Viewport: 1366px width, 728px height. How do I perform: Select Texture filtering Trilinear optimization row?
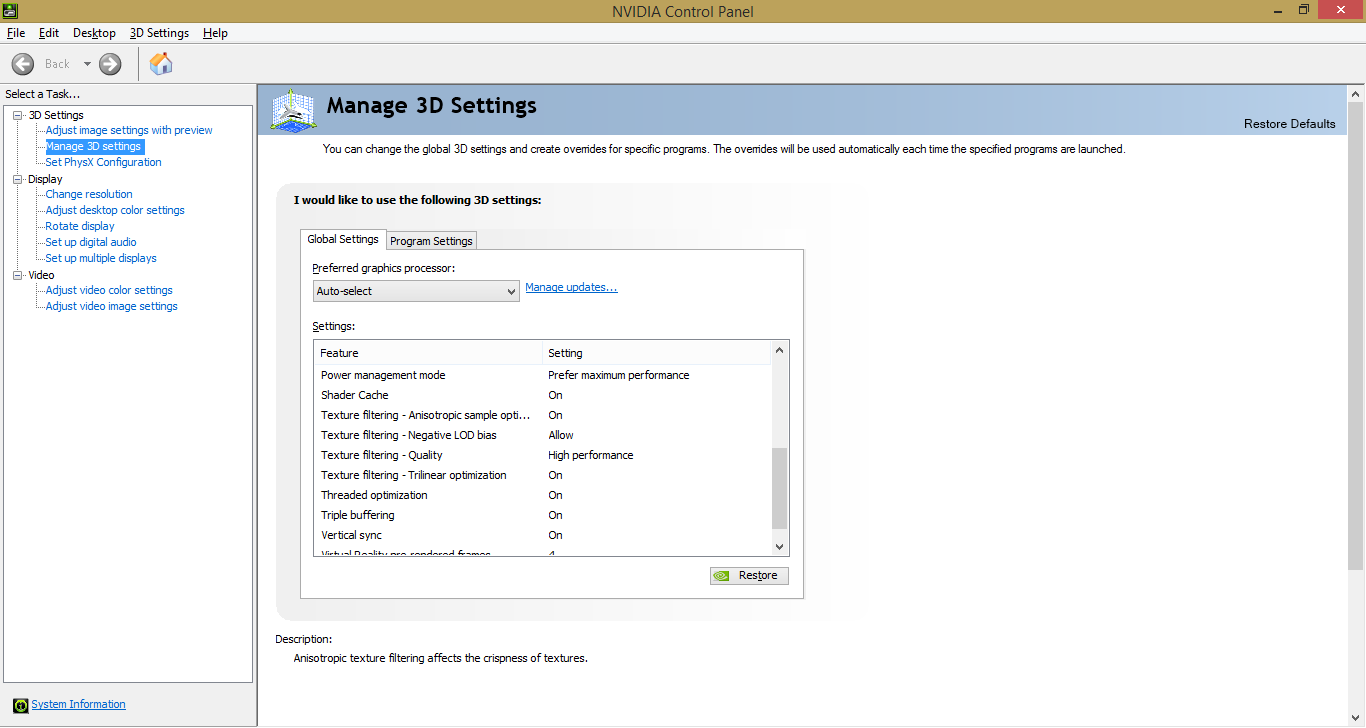(x=543, y=475)
